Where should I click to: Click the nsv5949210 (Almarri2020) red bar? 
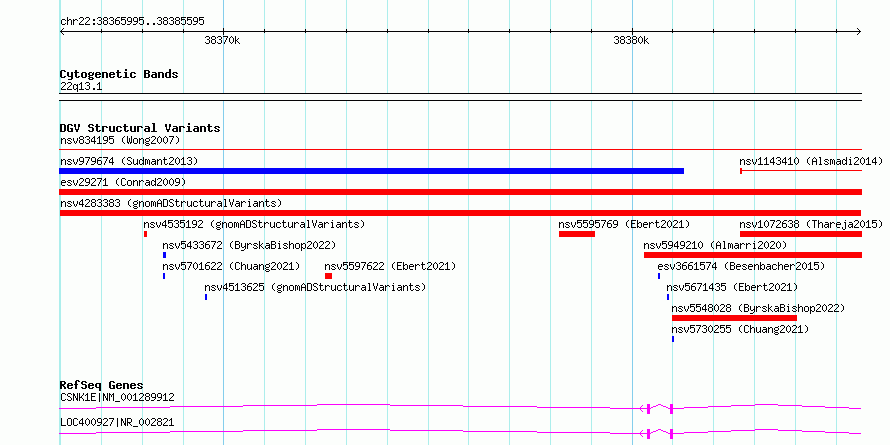753,255
